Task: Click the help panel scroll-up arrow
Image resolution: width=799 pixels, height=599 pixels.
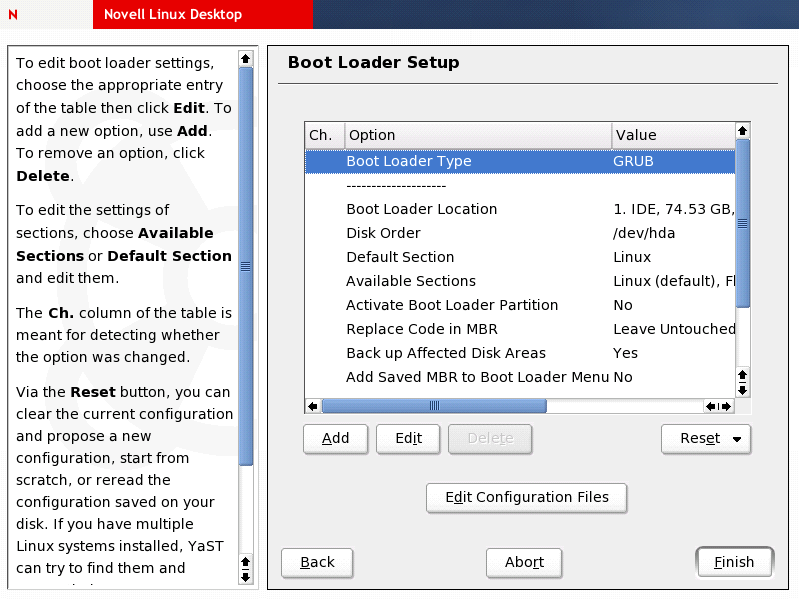Action: (x=246, y=59)
